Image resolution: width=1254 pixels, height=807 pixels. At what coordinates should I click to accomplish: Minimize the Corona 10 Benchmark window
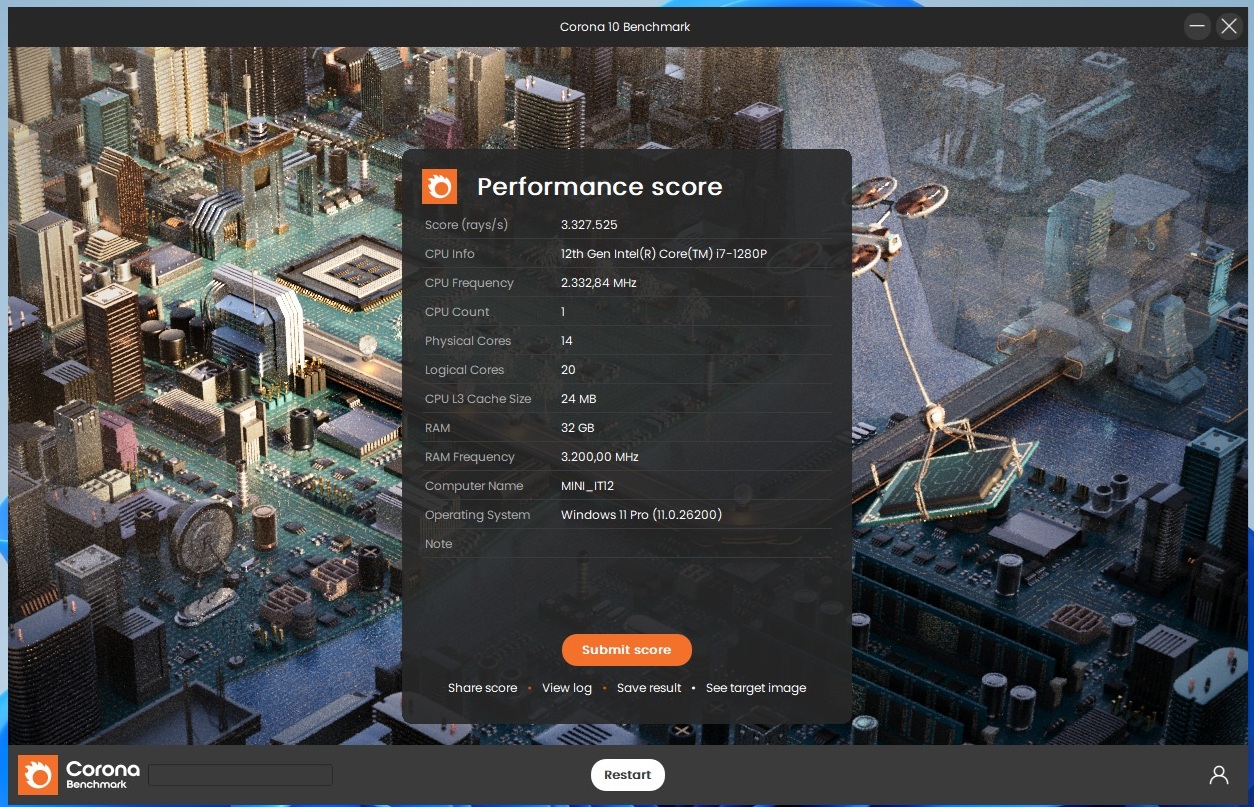point(1197,27)
